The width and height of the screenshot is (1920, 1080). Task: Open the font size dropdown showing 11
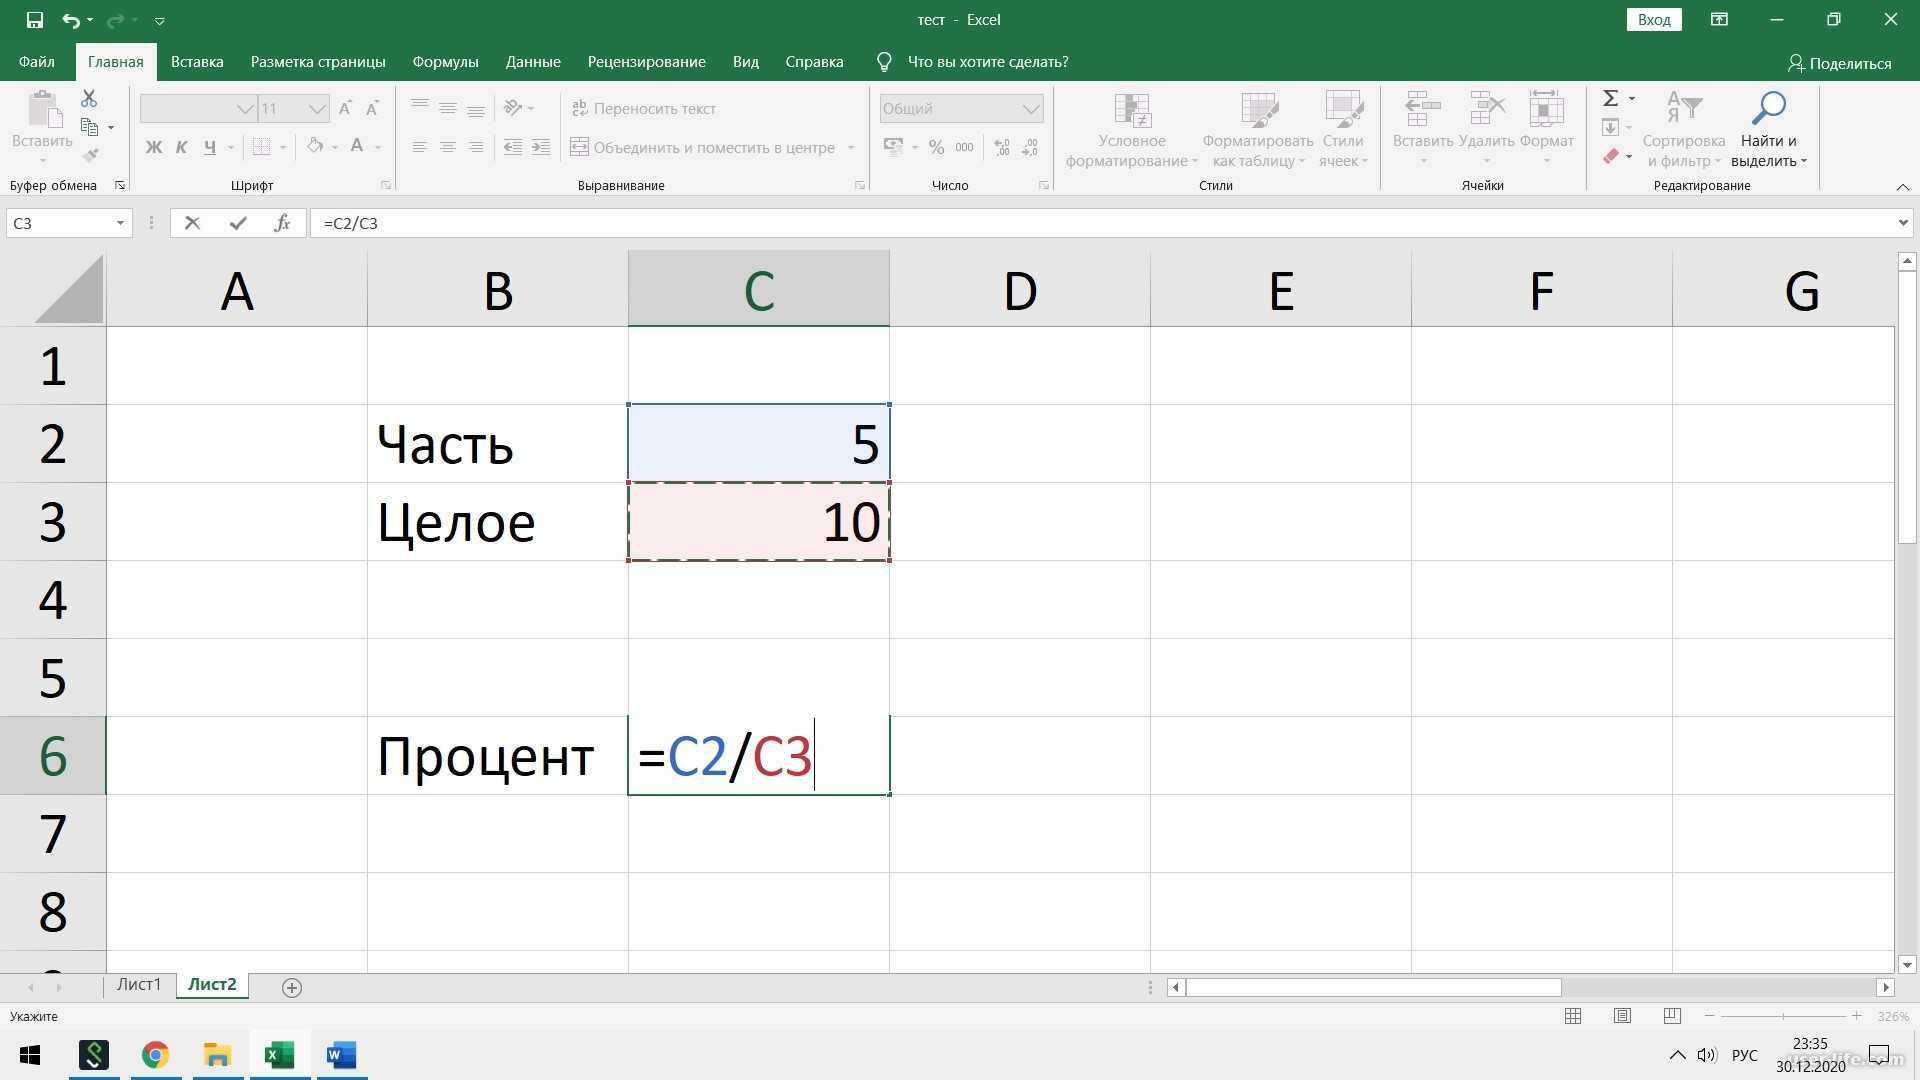point(317,108)
